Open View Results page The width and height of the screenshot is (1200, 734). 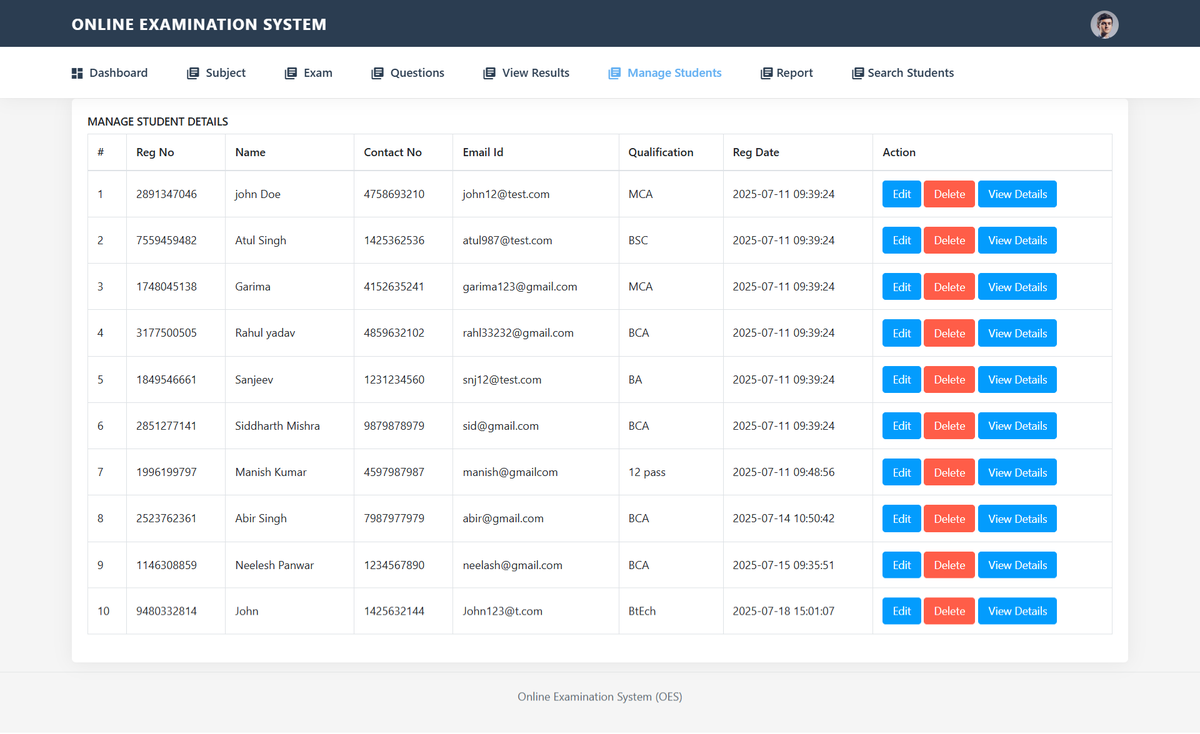point(526,73)
